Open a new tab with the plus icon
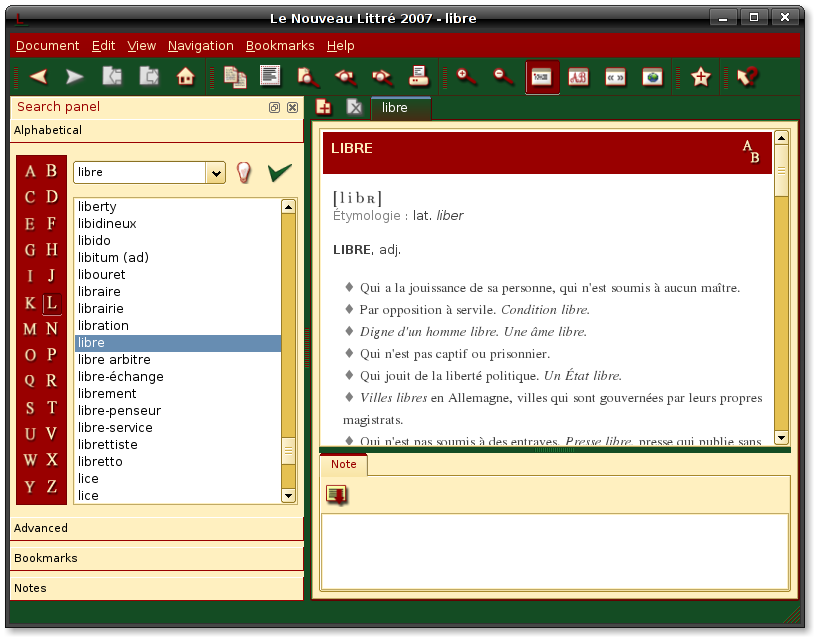Screen dimensions: 814x637 323,107
